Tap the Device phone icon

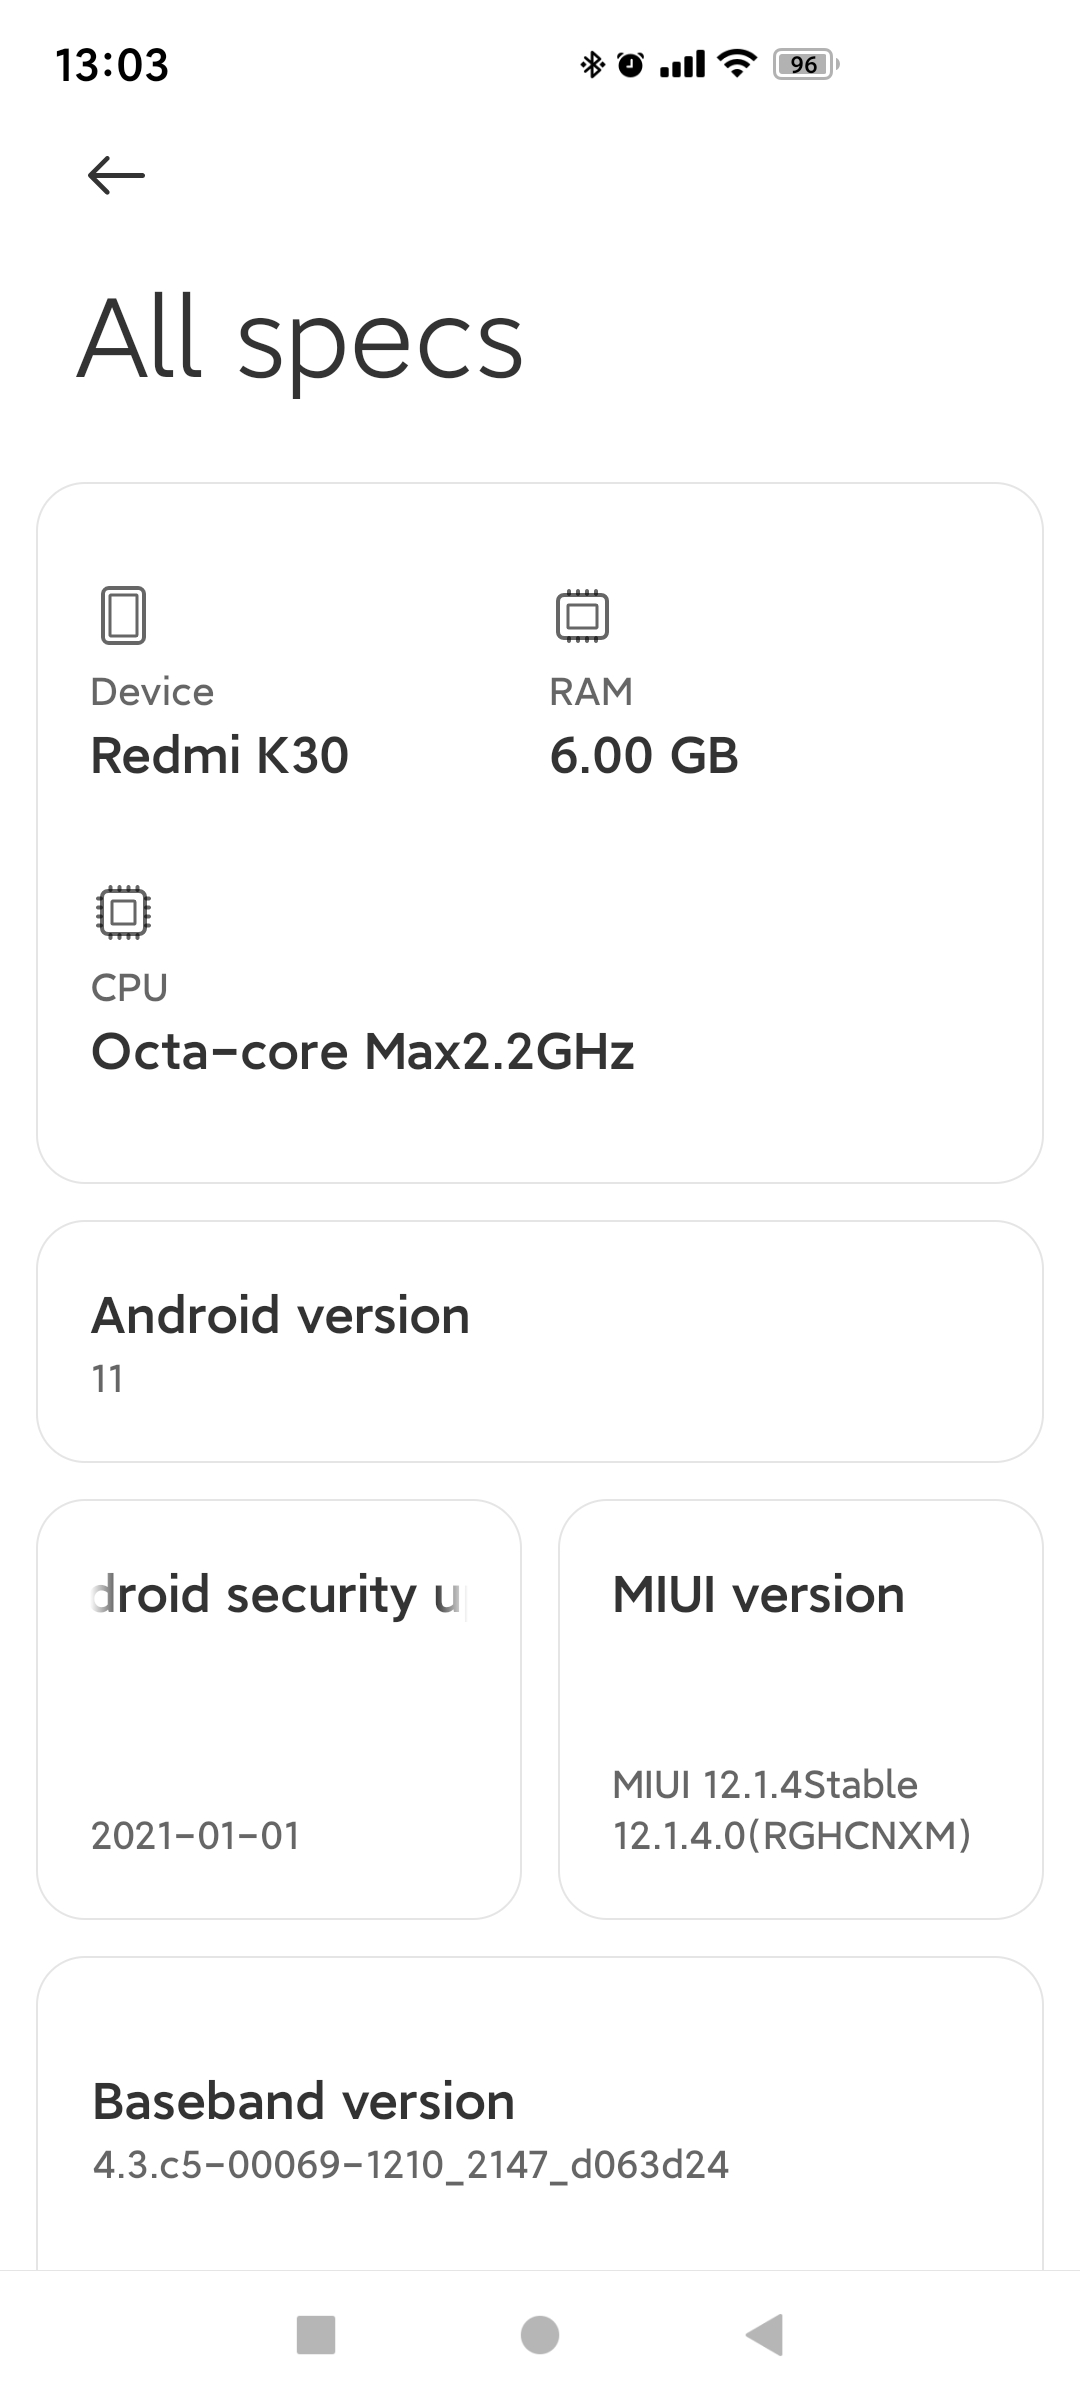[123, 614]
